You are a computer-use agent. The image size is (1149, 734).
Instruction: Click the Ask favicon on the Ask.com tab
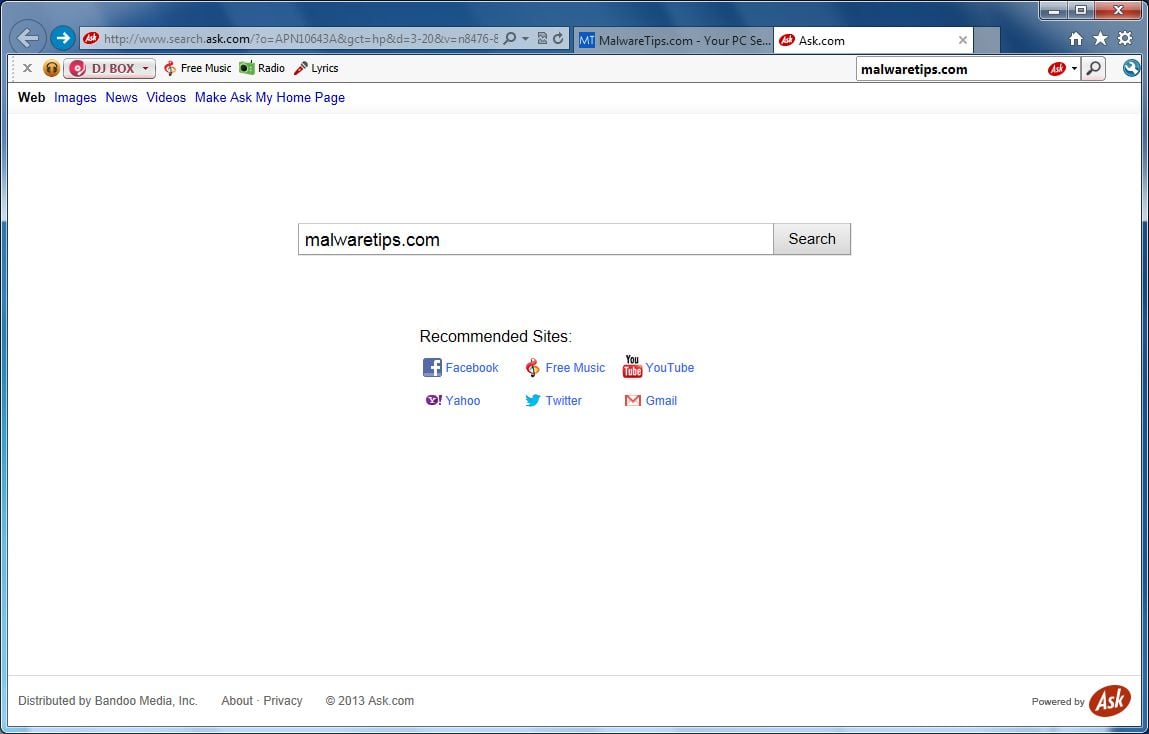[787, 40]
